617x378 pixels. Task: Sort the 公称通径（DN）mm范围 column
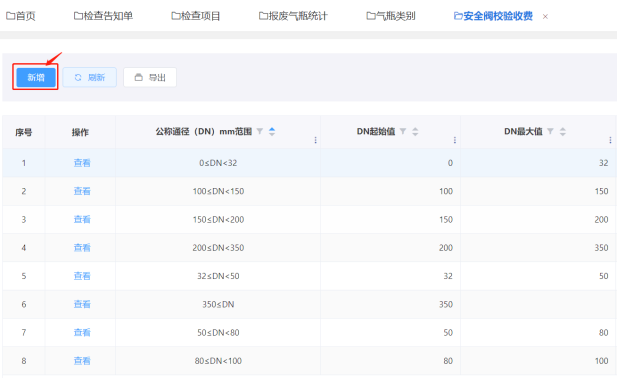272,131
